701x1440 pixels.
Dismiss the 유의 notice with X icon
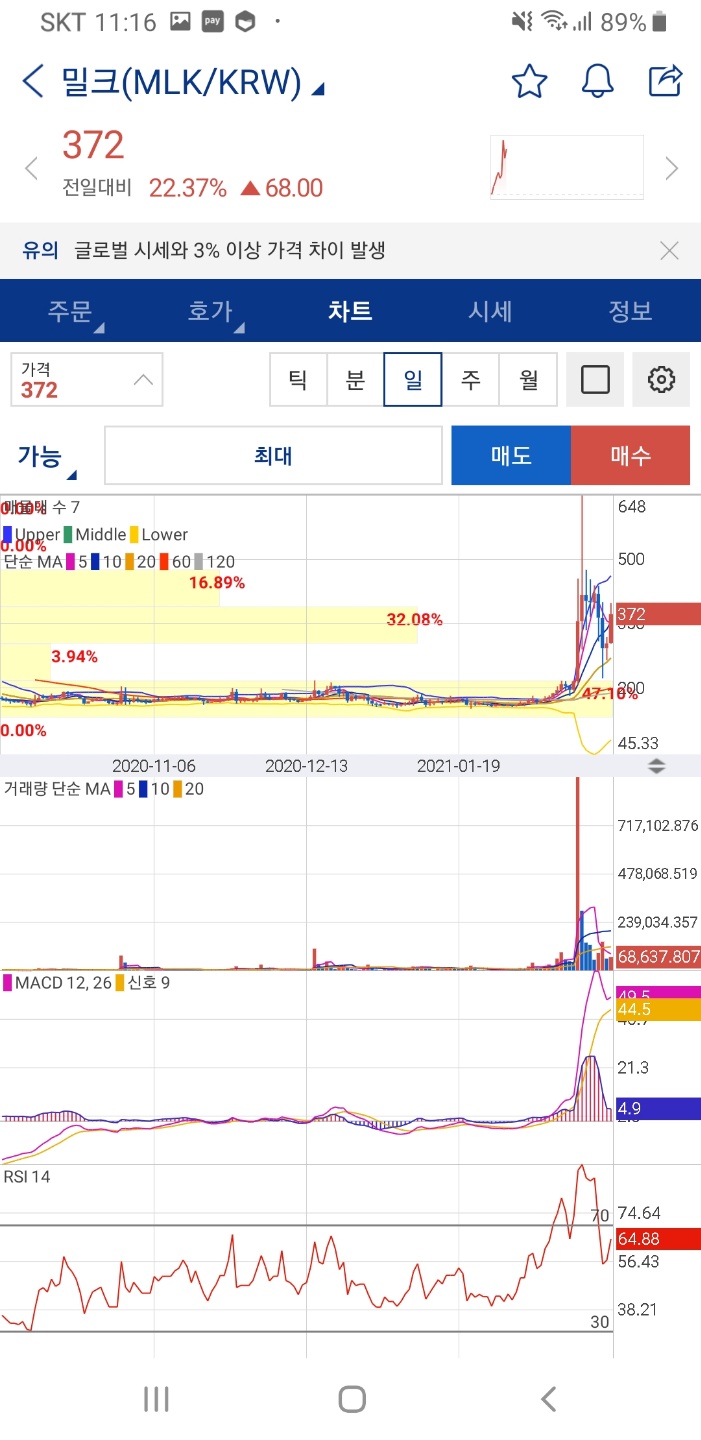tap(670, 251)
